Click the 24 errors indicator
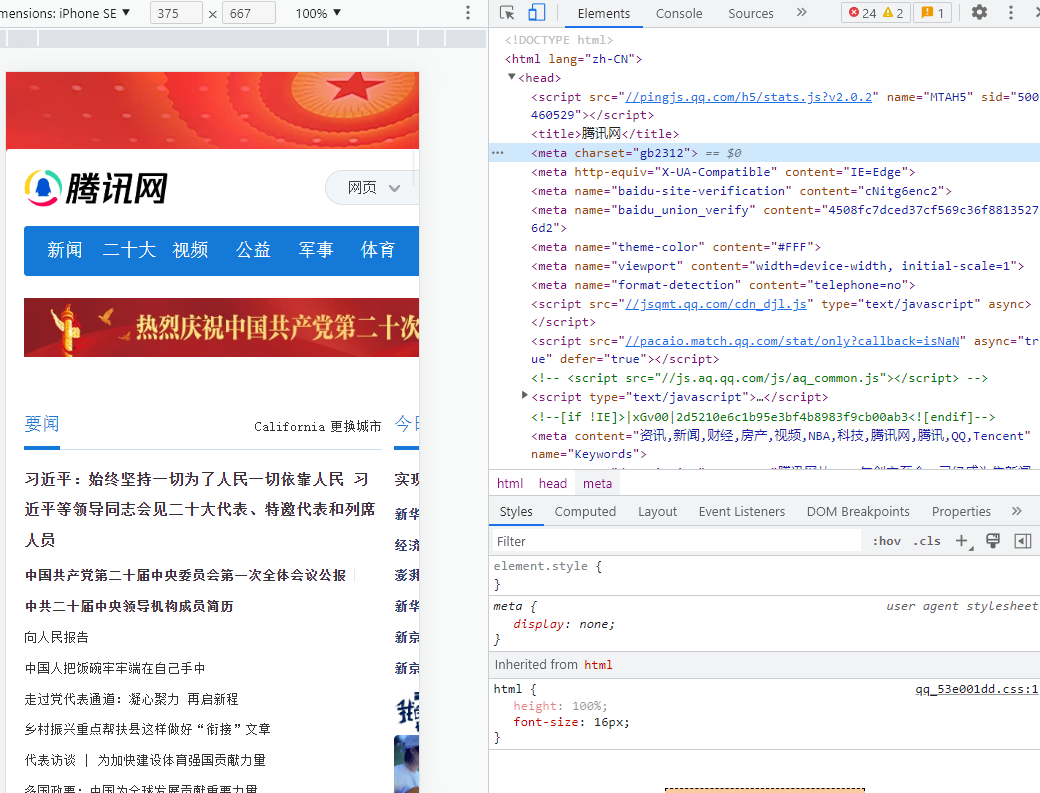Image resolution: width=1040 pixels, height=793 pixels. point(863,13)
